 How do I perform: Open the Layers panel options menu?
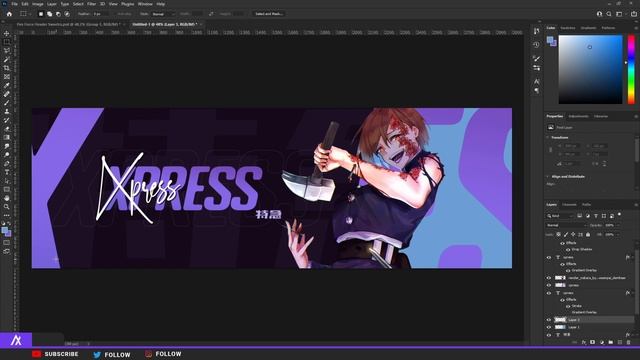pyautogui.click(x=636, y=205)
